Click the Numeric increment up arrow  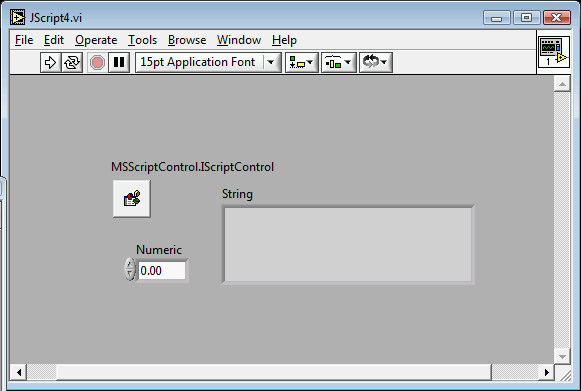point(130,264)
